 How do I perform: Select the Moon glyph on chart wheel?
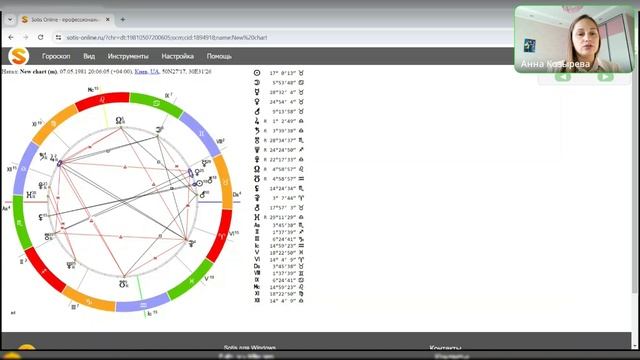tap(159, 130)
